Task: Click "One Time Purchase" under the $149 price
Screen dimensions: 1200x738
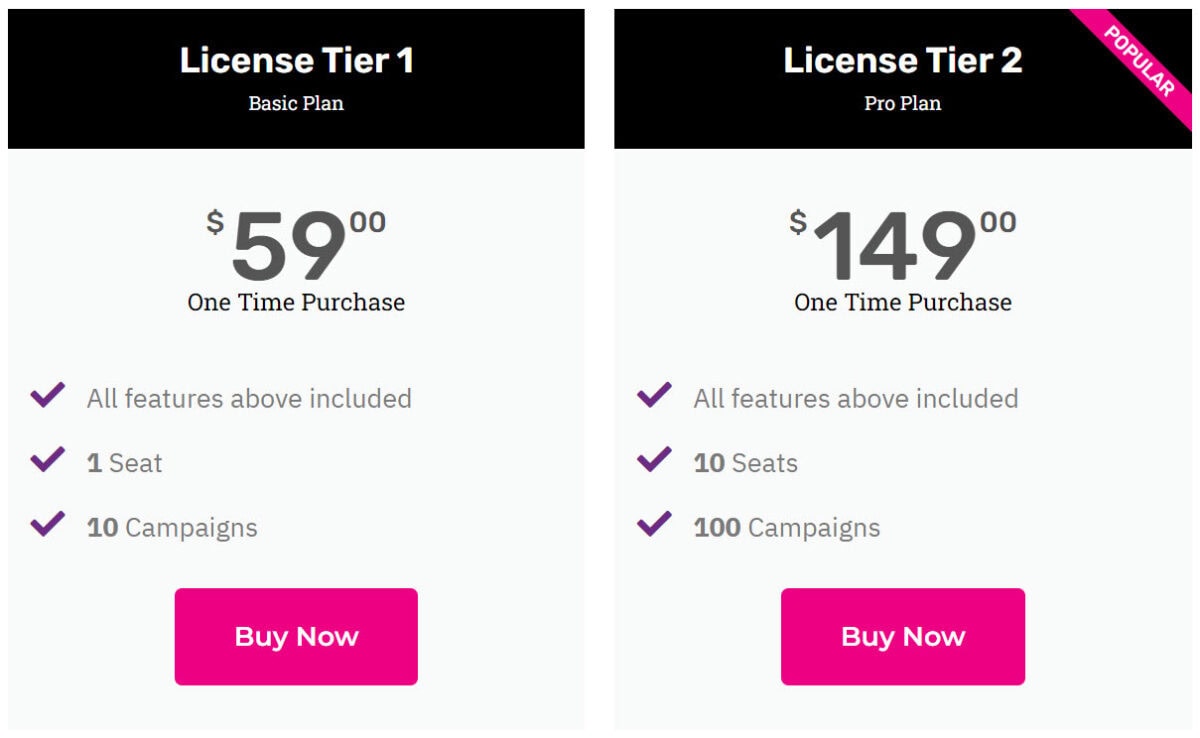Action: [x=901, y=303]
